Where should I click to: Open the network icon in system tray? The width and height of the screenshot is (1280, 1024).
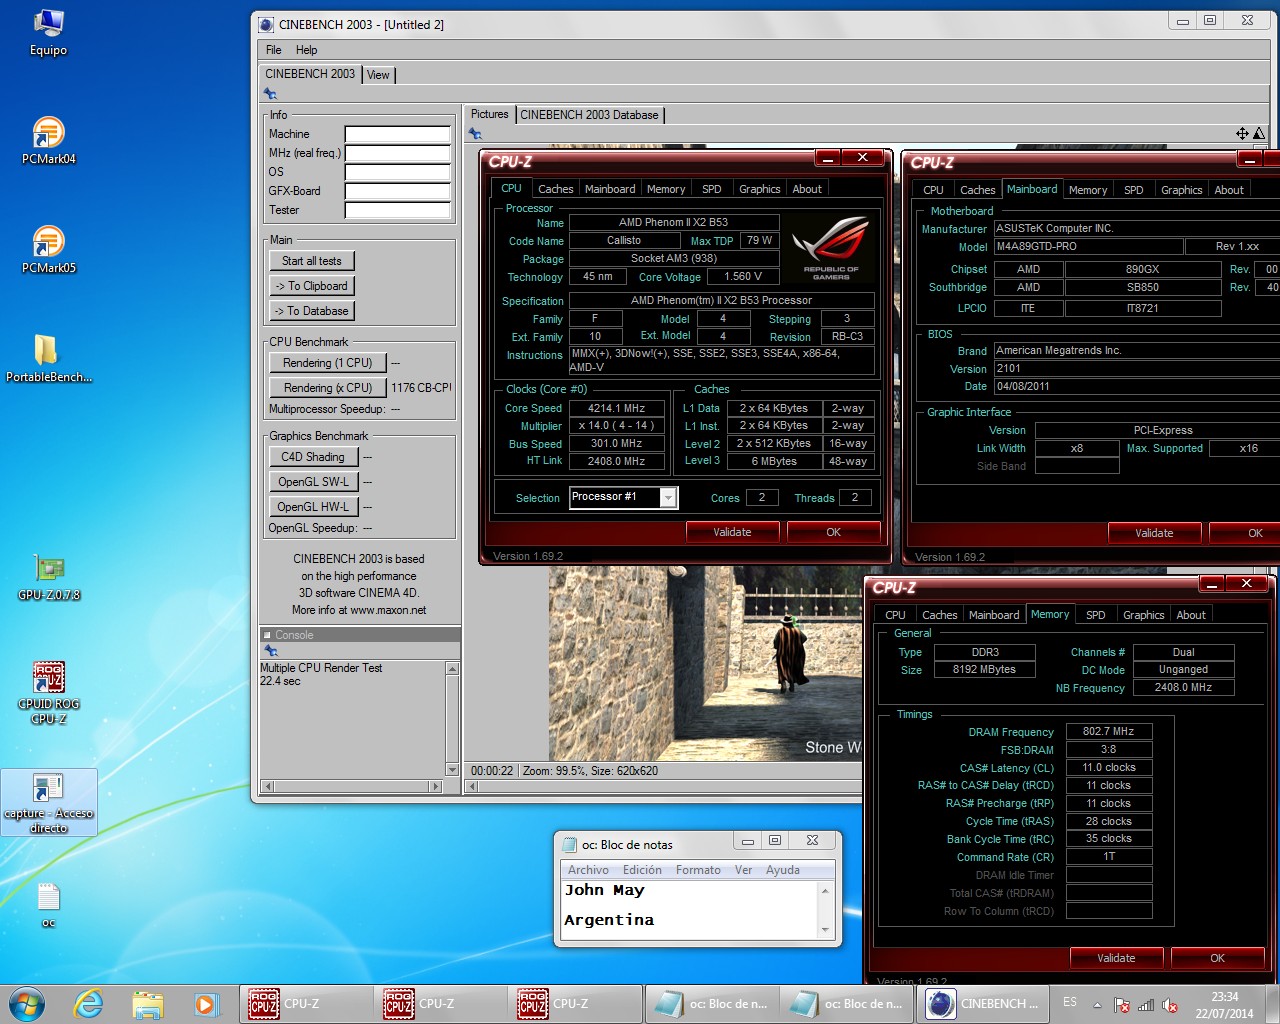(x=1146, y=1005)
